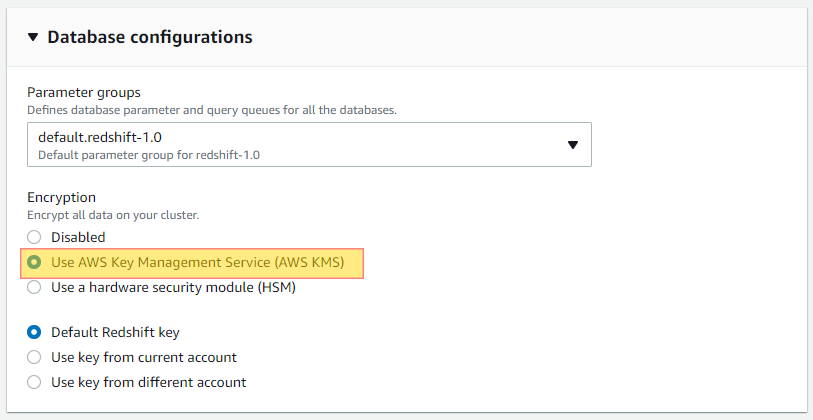The width and height of the screenshot is (813, 420).
Task: Choose Use key from current account radio circle
Action: click(34, 357)
